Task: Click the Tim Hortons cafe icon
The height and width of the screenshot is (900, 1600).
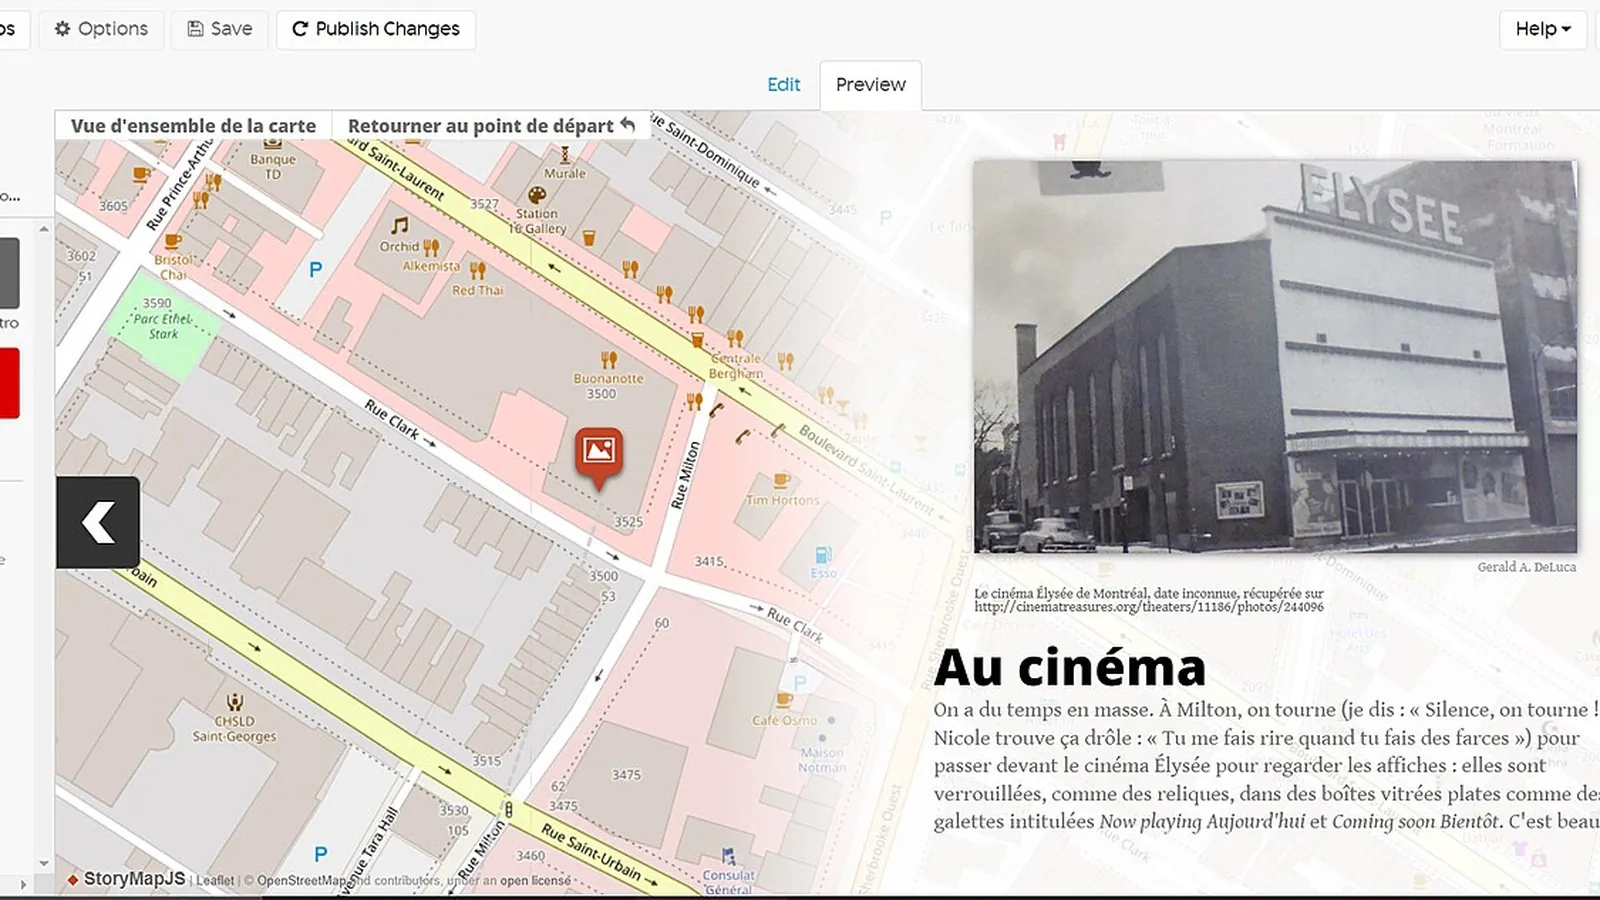Action: (x=782, y=480)
